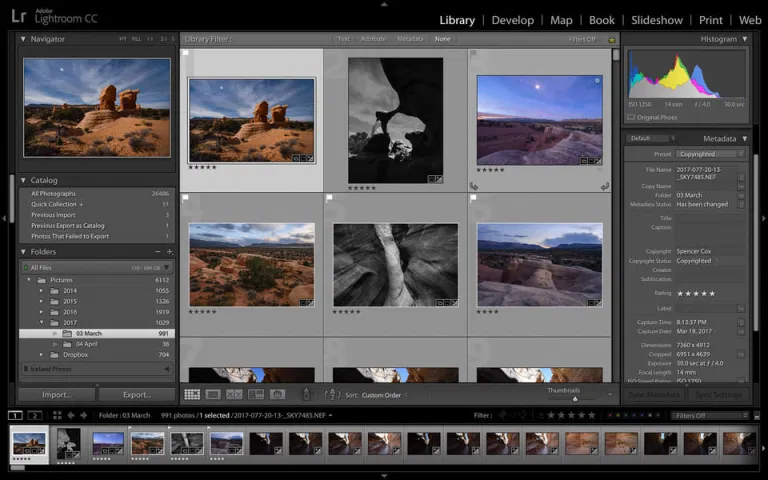Toggle the filmstrip filter switch
The image size is (768, 480).
(757, 415)
